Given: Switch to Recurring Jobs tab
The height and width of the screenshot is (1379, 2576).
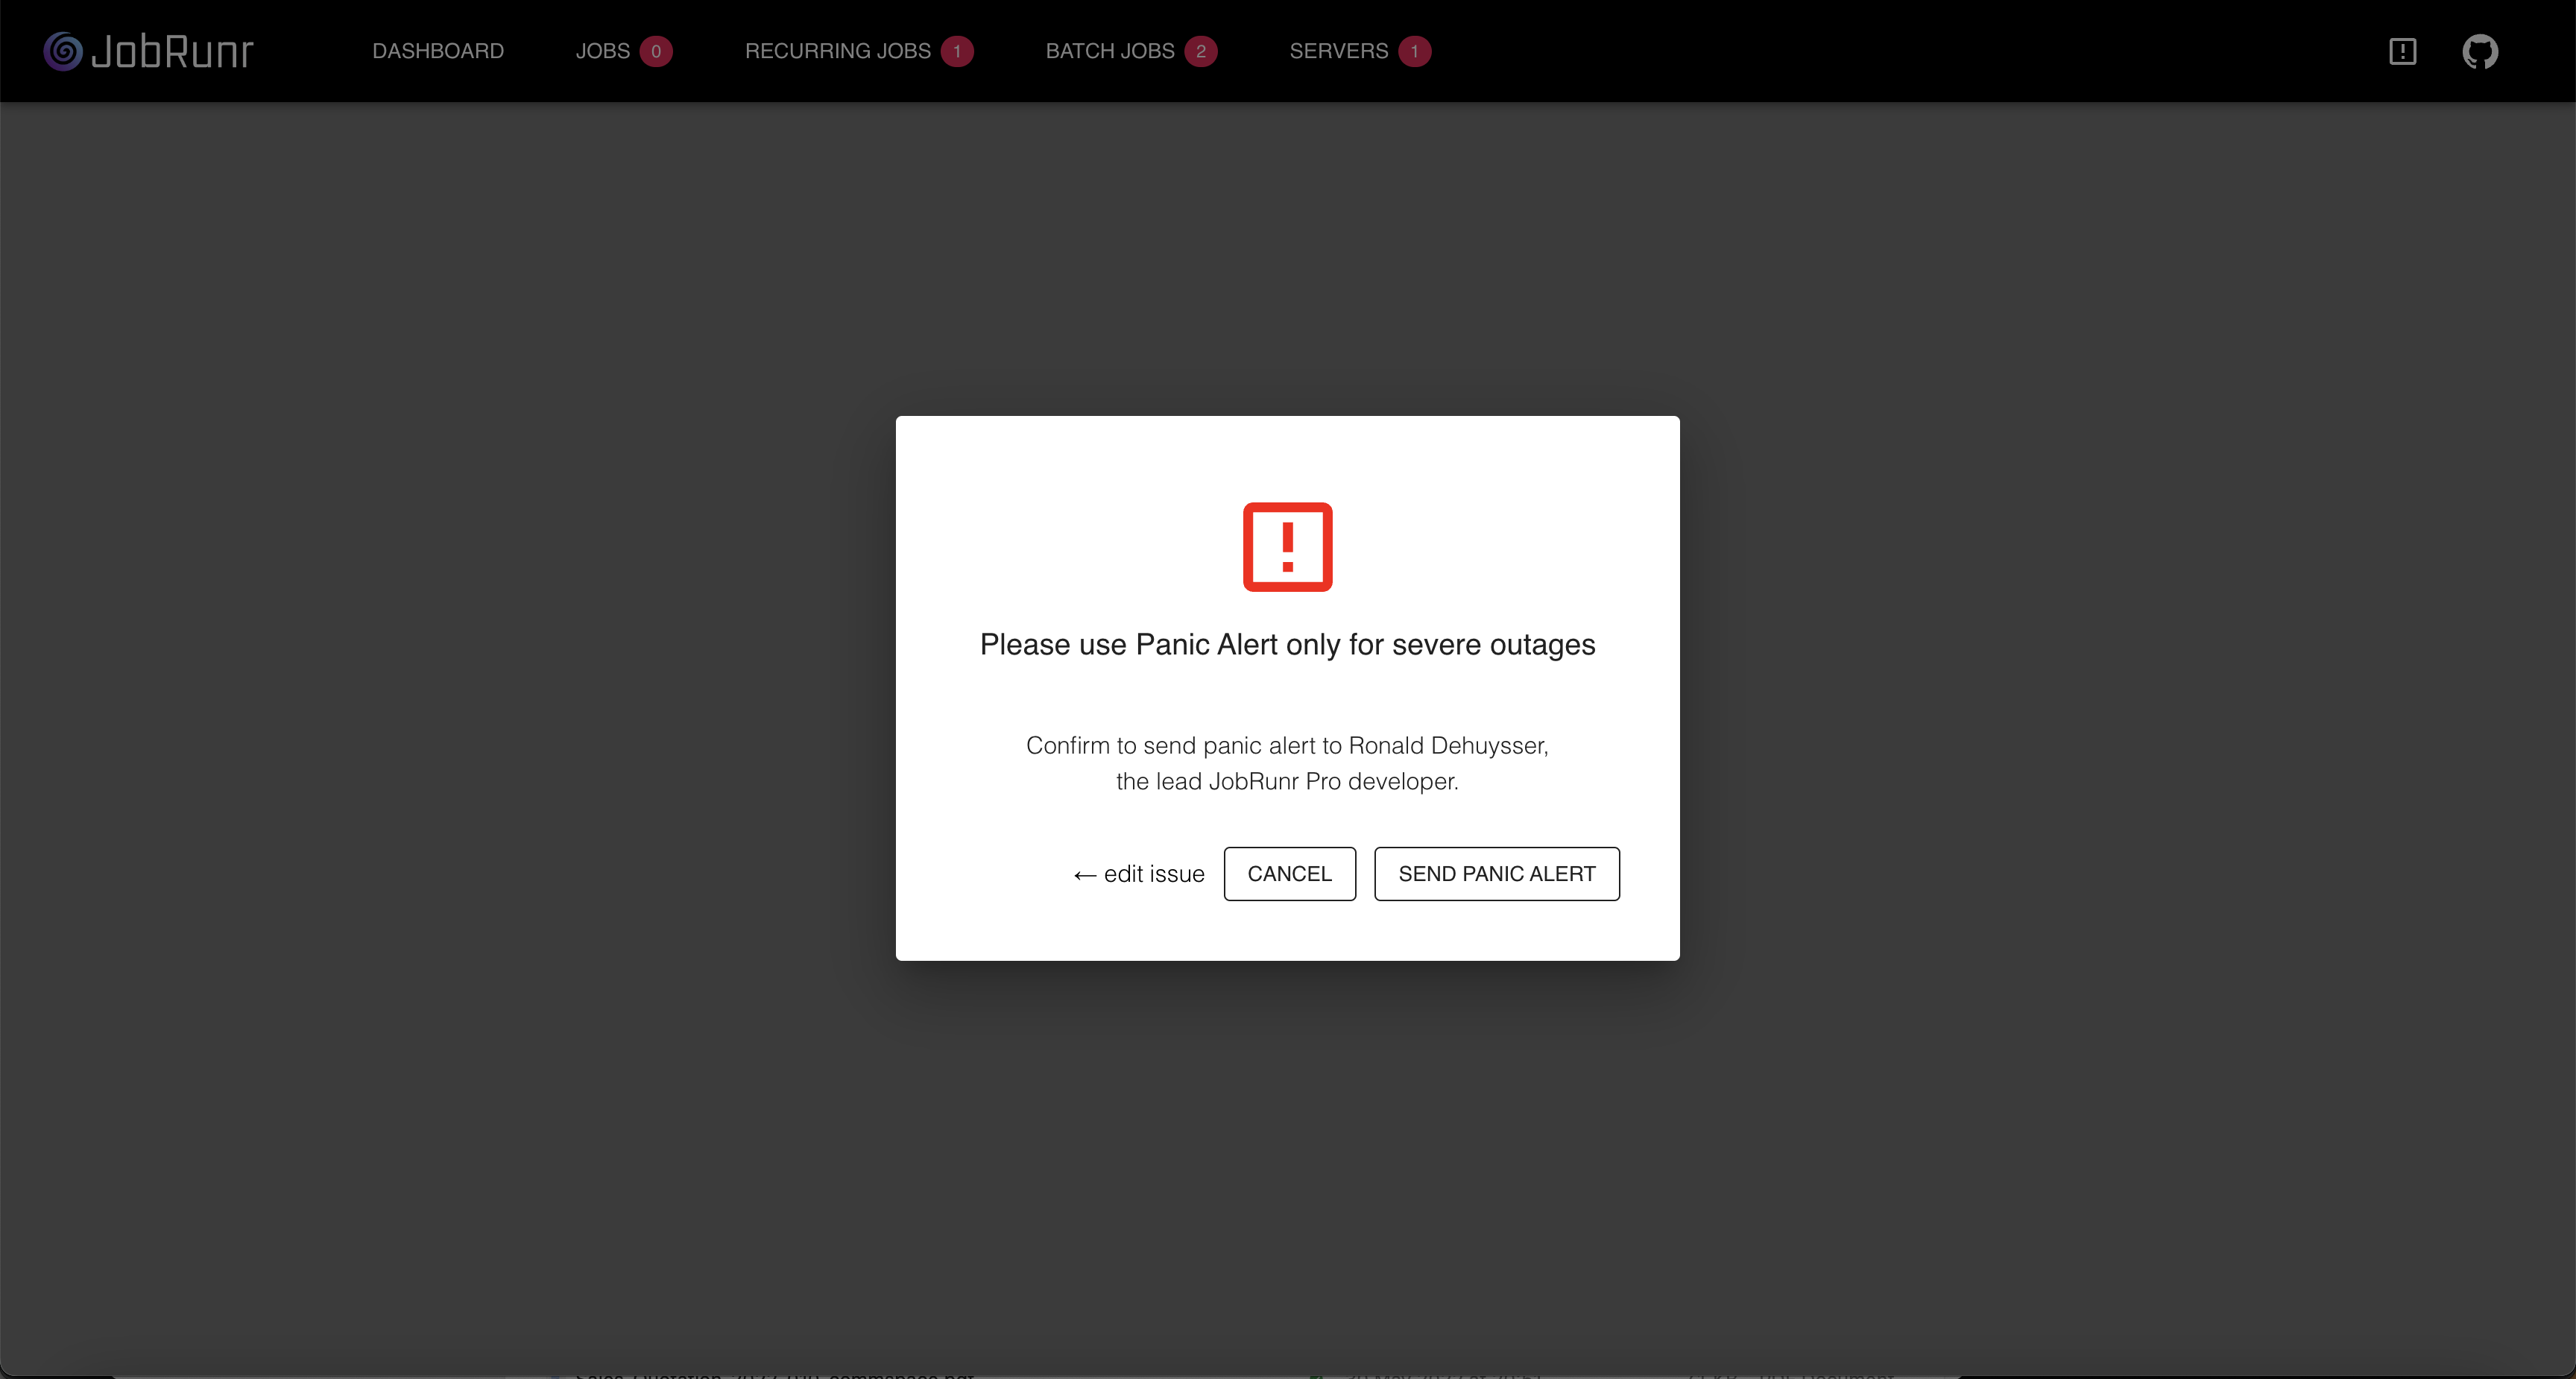Looking at the screenshot, I should (837, 51).
